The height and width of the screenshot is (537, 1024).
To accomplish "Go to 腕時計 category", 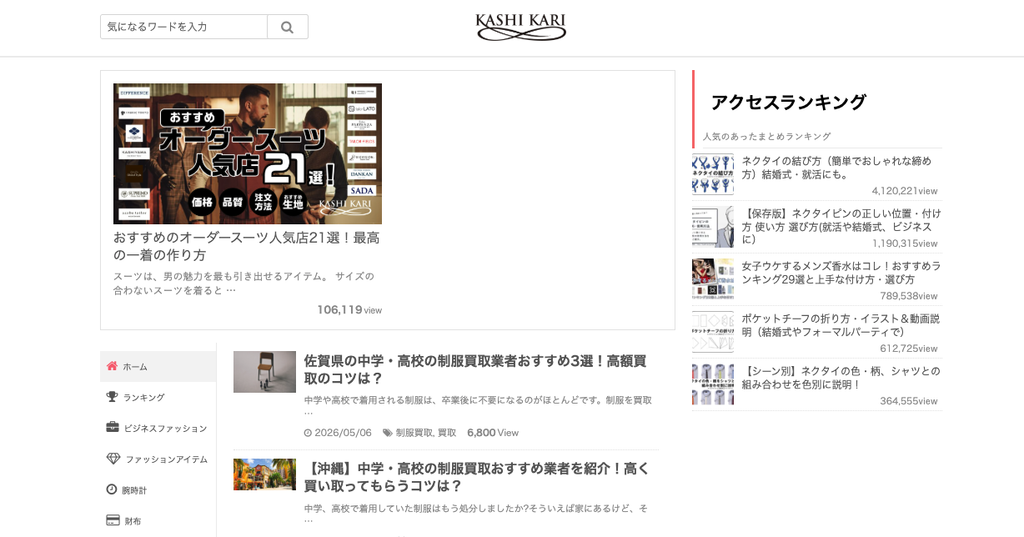I will [134, 490].
